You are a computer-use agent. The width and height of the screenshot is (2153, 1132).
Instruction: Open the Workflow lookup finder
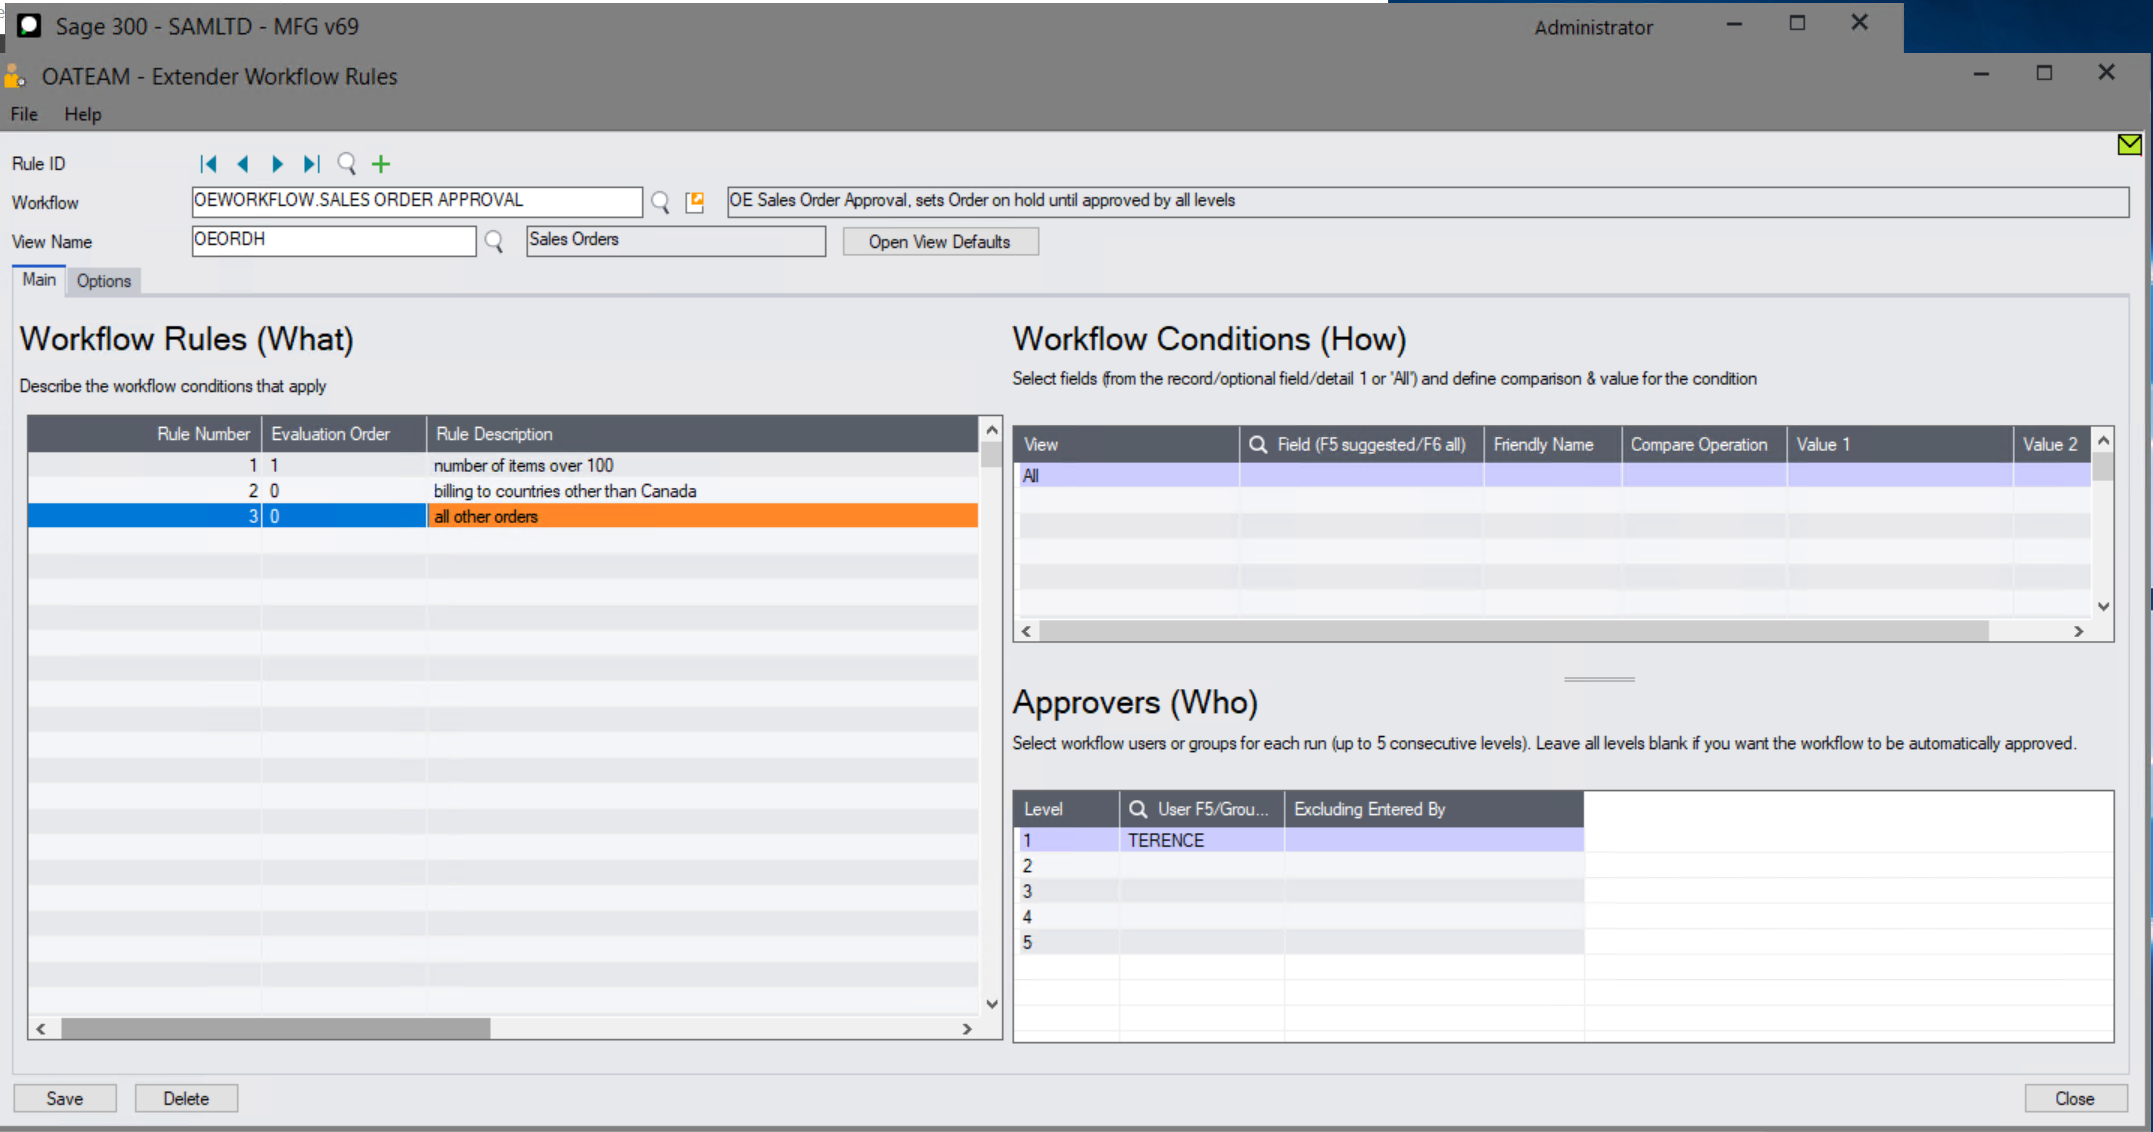pyautogui.click(x=660, y=201)
